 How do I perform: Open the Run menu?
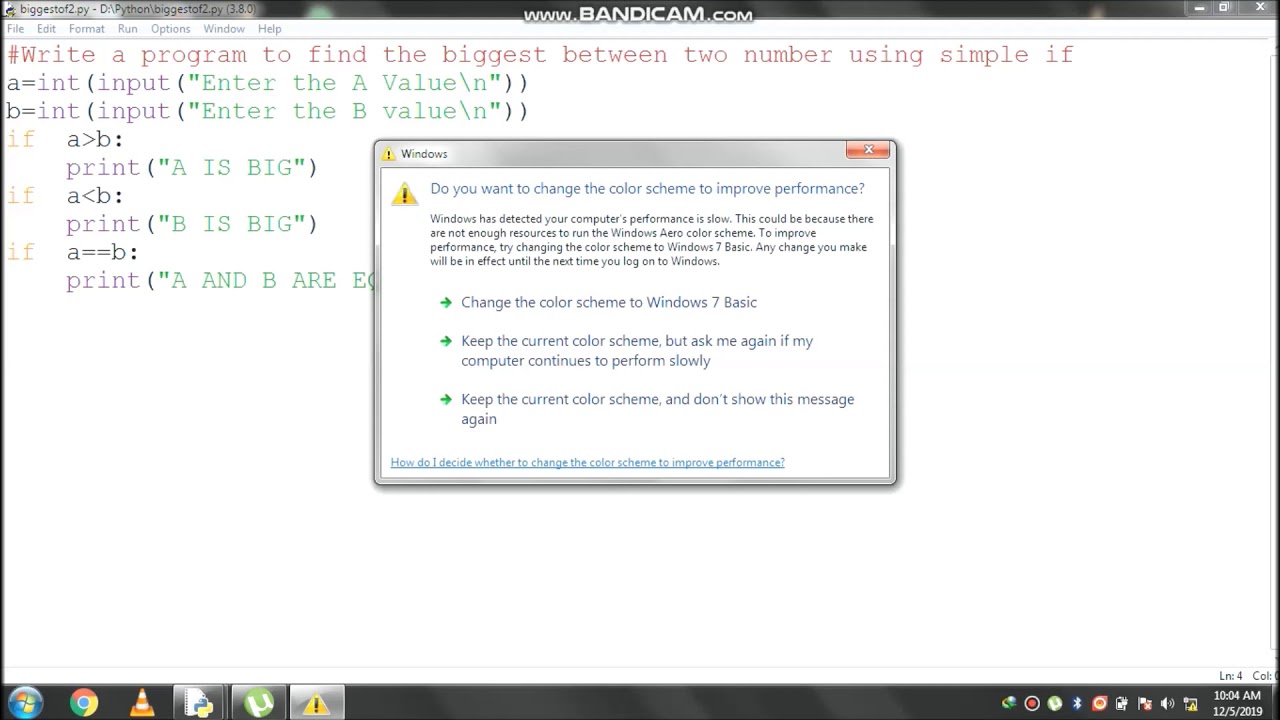click(x=128, y=29)
